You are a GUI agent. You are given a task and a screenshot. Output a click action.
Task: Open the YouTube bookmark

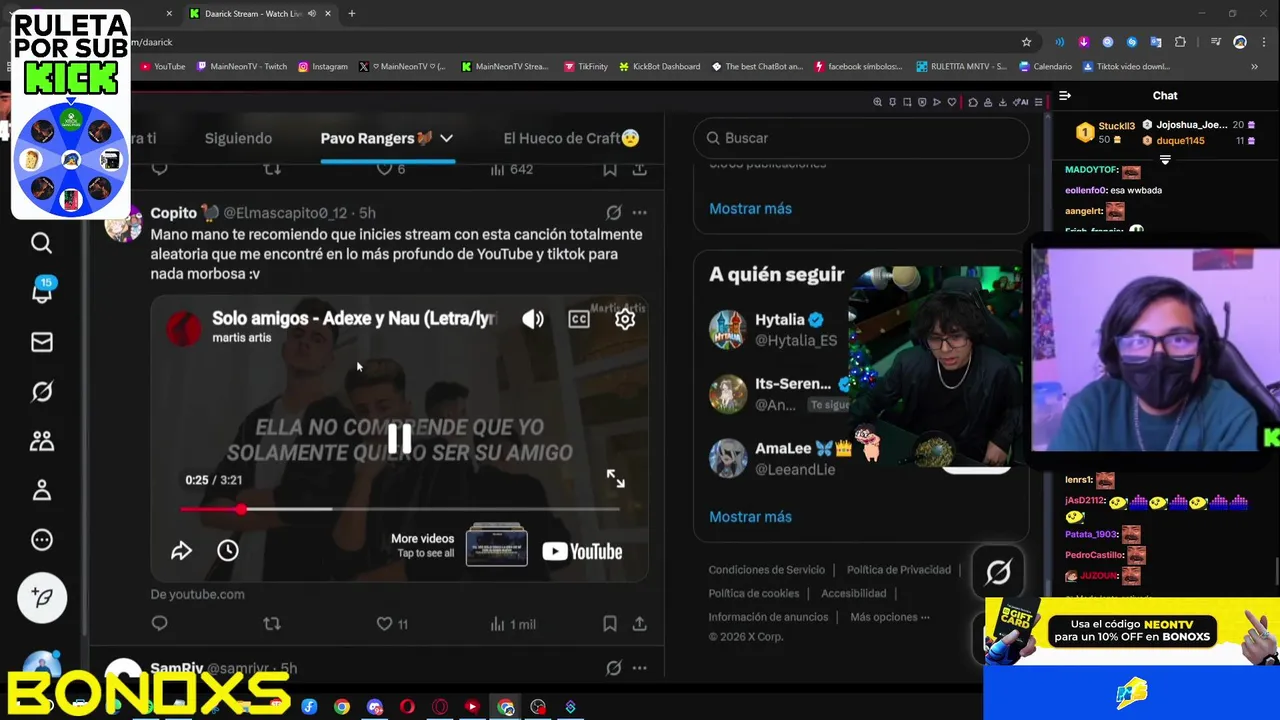pyautogui.click(x=163, y=67)
